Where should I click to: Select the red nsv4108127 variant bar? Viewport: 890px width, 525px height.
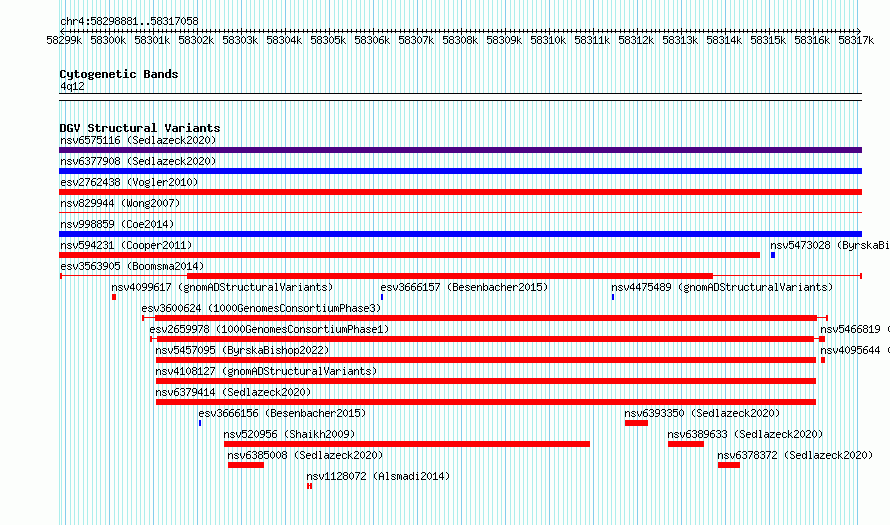coord(486,381)
